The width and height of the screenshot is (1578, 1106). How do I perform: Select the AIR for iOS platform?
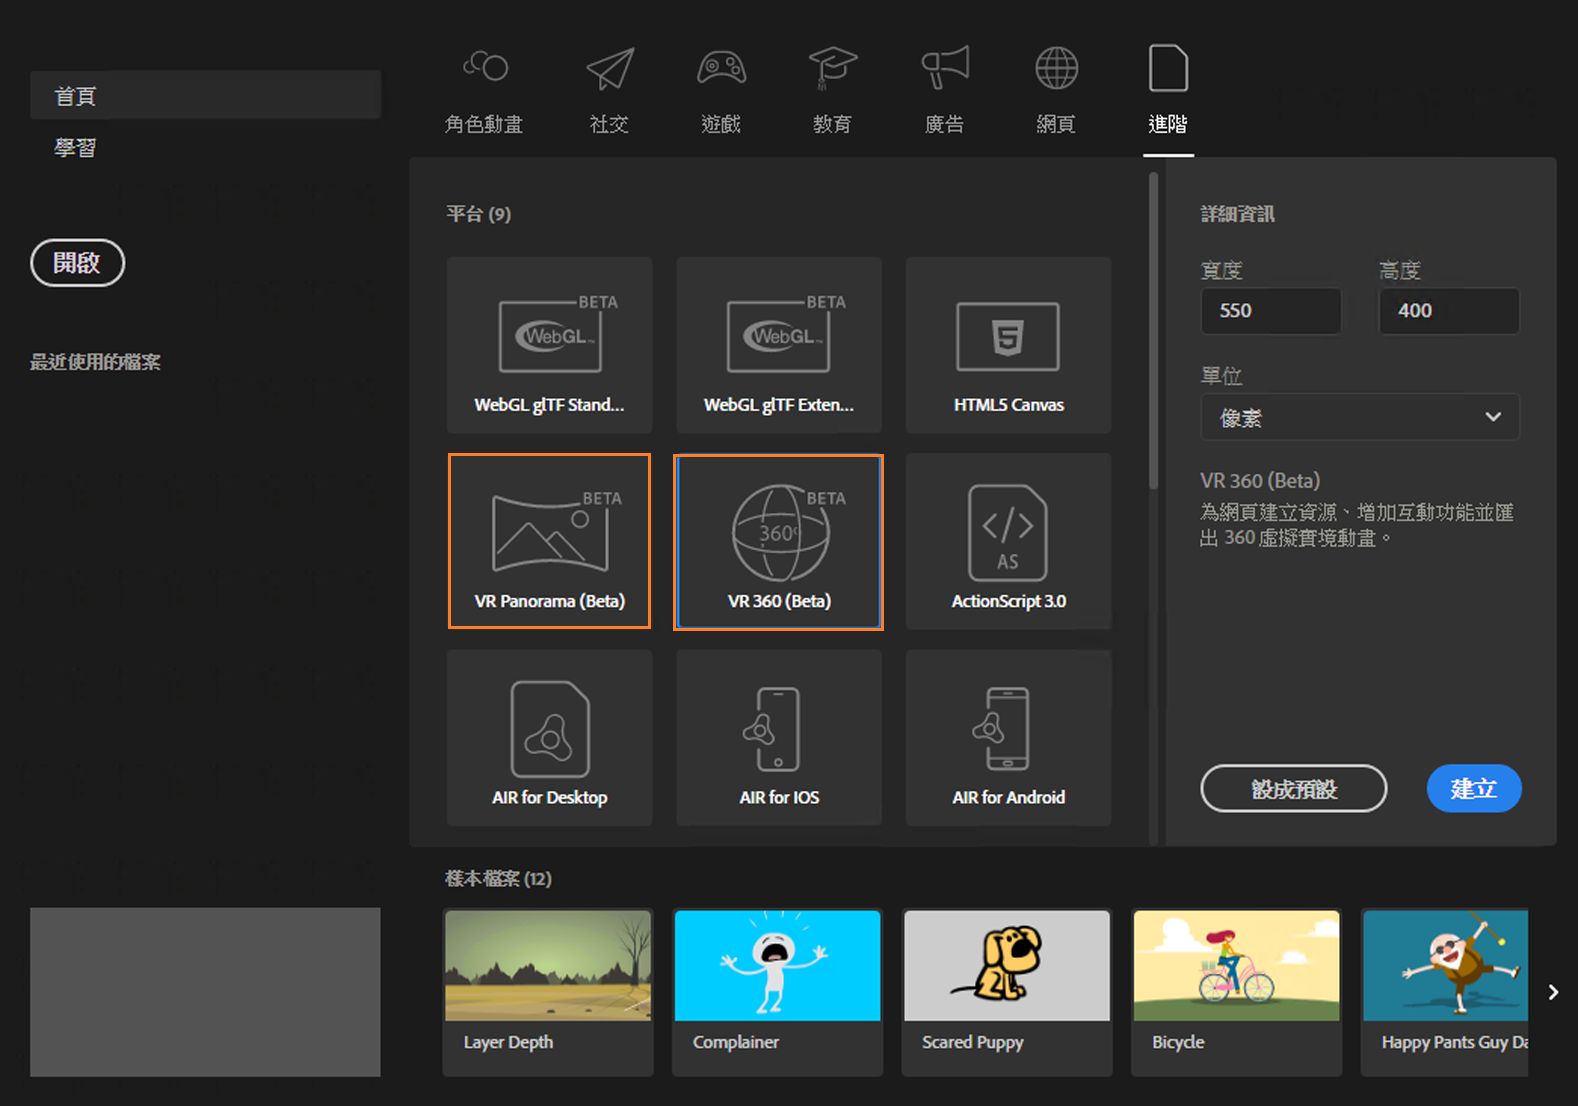click(779, 737)
